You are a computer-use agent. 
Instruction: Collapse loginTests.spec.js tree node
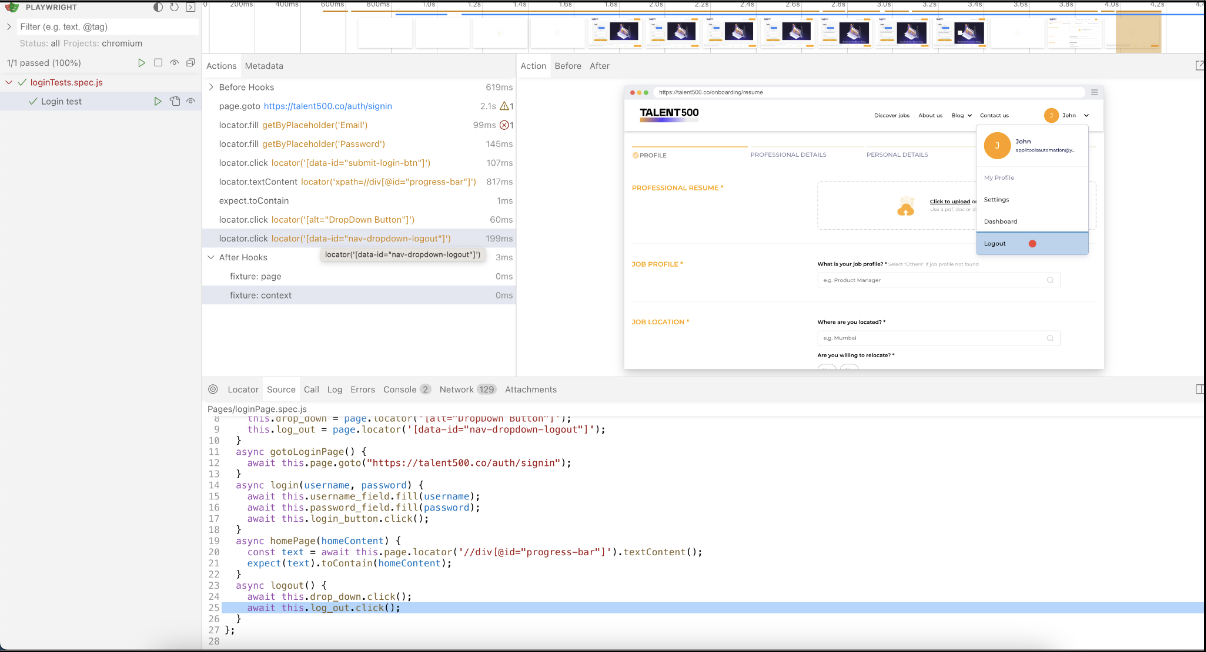click(9, 82)
